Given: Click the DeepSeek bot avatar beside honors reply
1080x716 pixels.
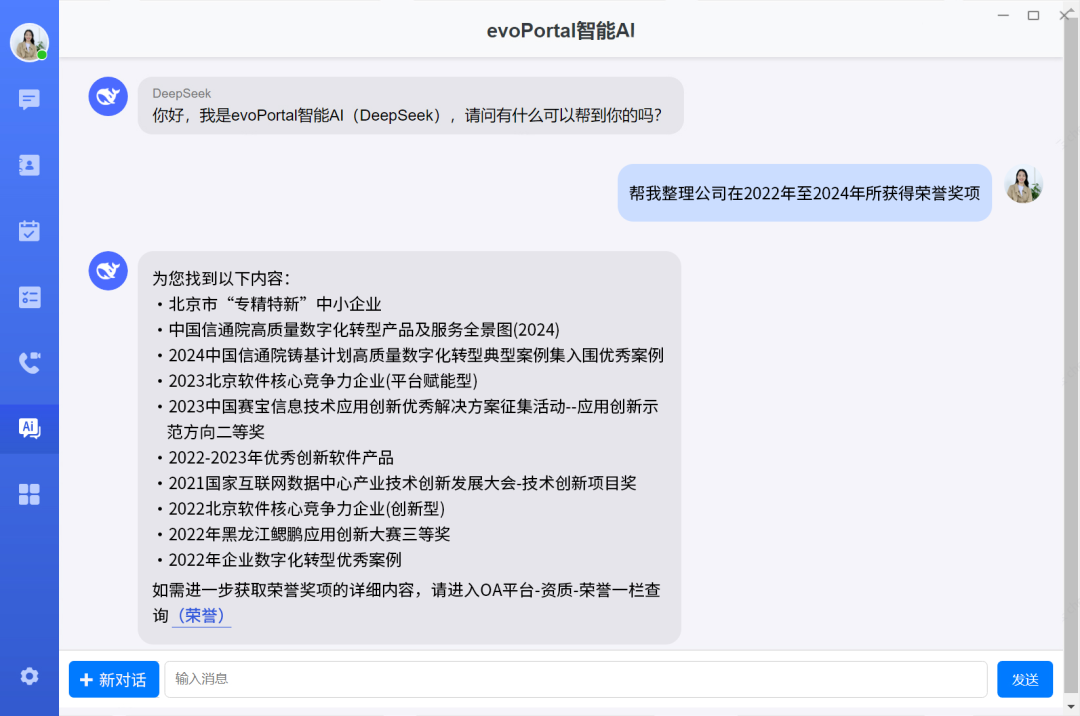Looking at the screenshot, I should pos(108,270).
